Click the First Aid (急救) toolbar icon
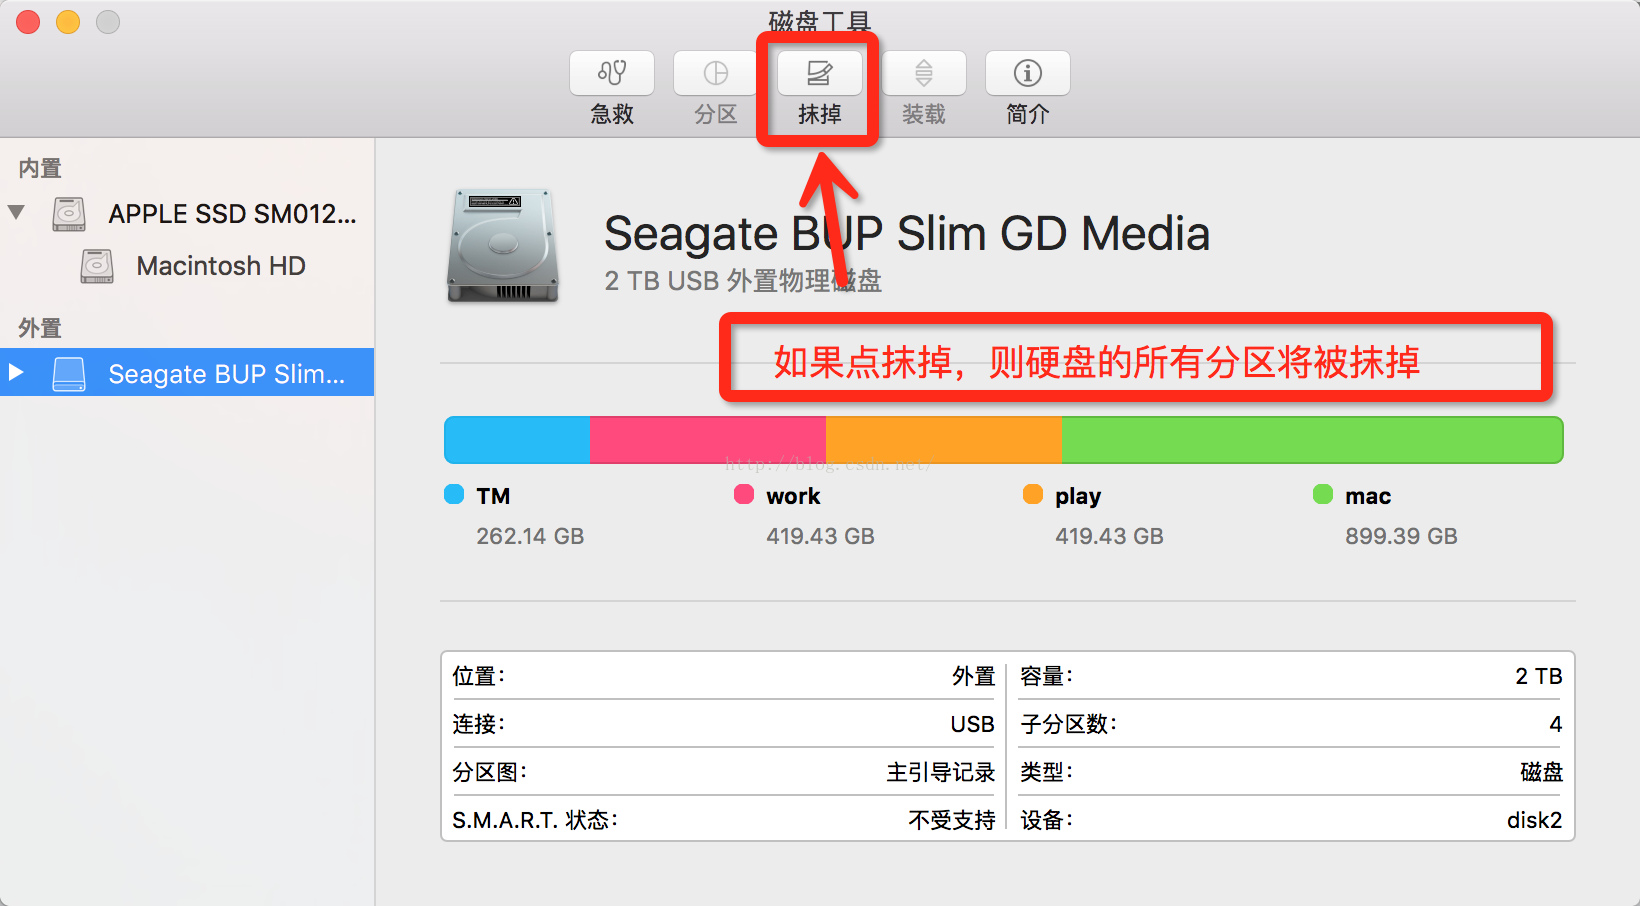Screen dimensions: 1640x906 612,73
